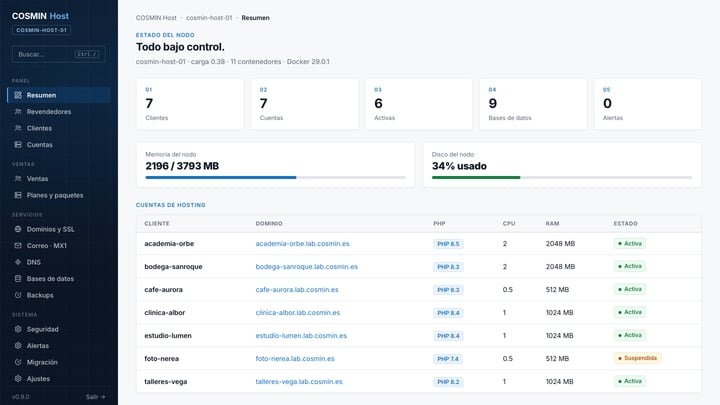Click the Backups clock icon
The width and height of the screenshot is (720, 405).
click(x=18, y=295)
